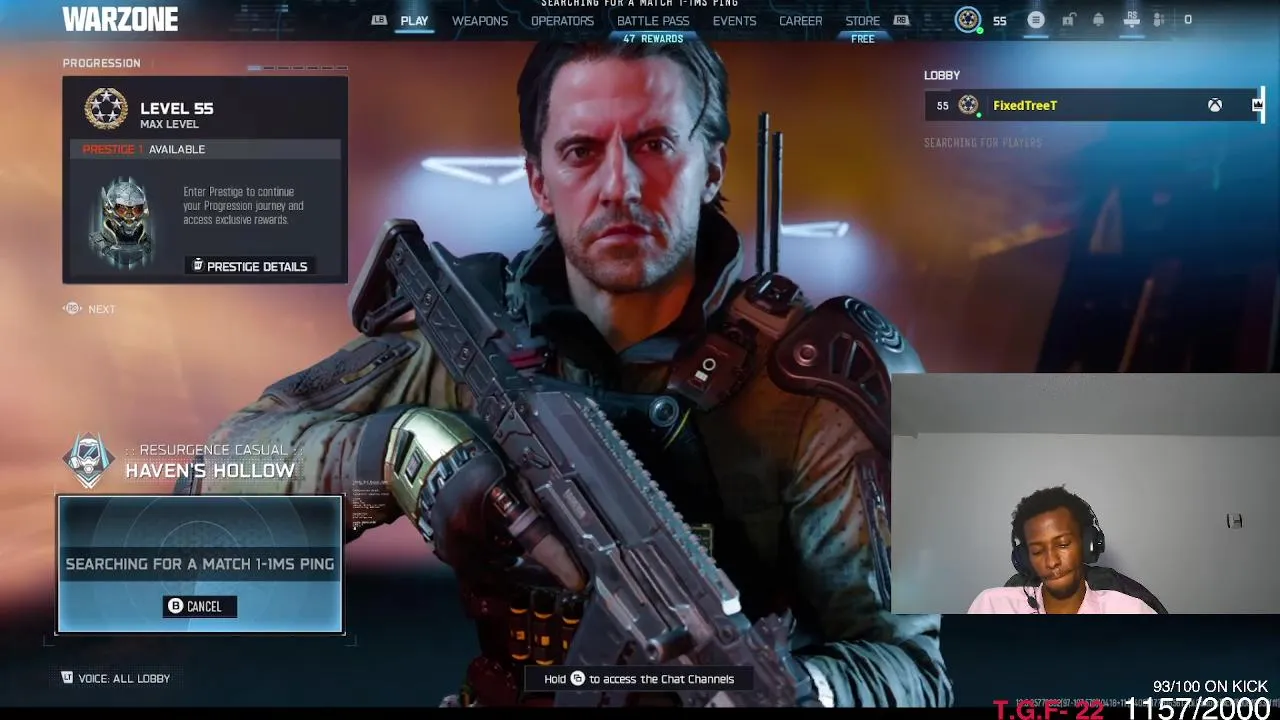Click the Prestige skull helmet emblem

[122, 222]
